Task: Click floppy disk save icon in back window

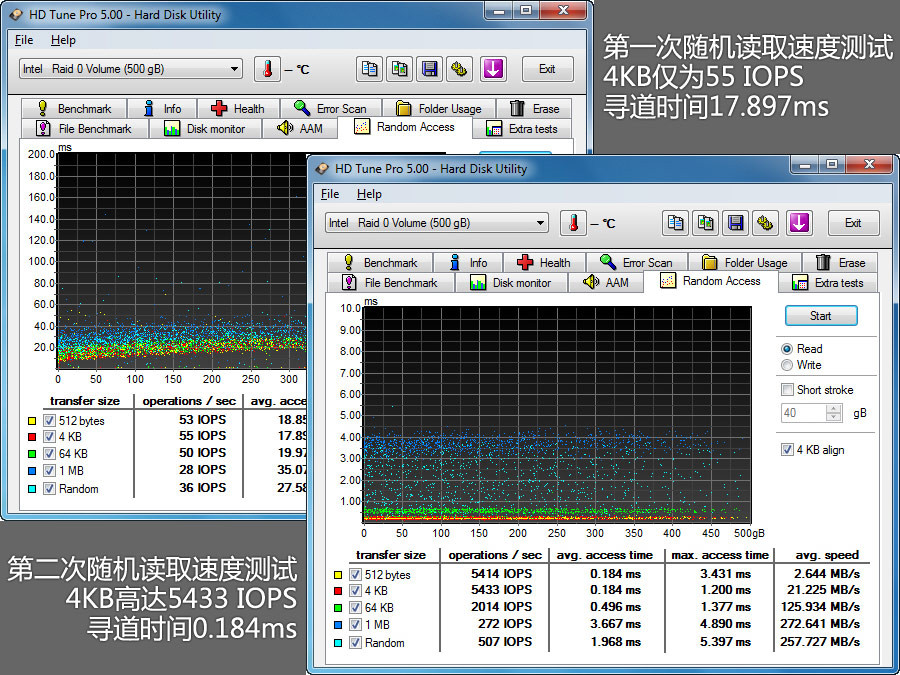Action: 430,69
